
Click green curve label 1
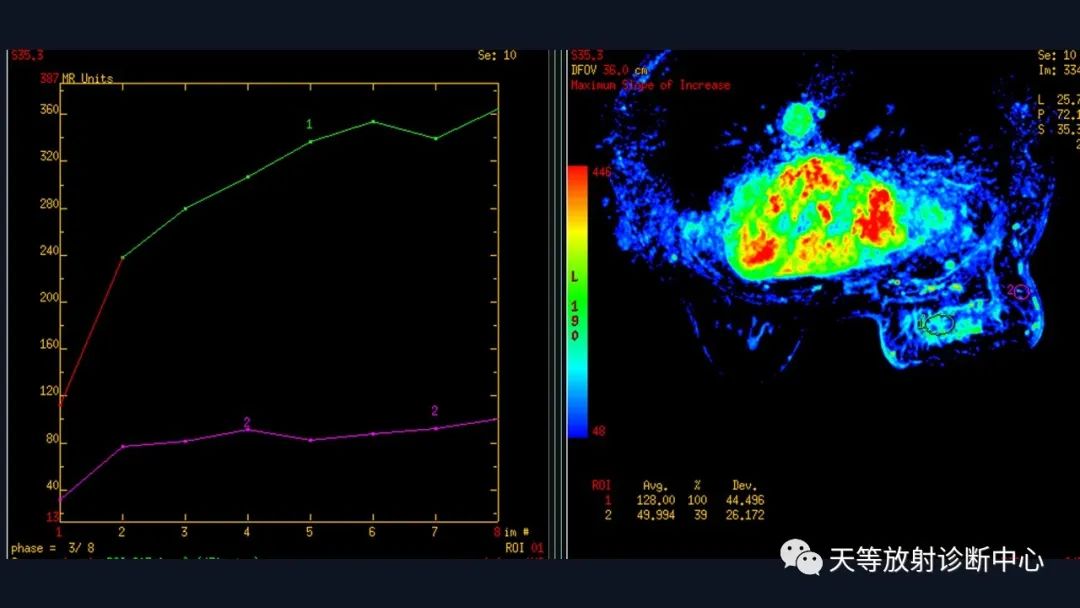309,125
